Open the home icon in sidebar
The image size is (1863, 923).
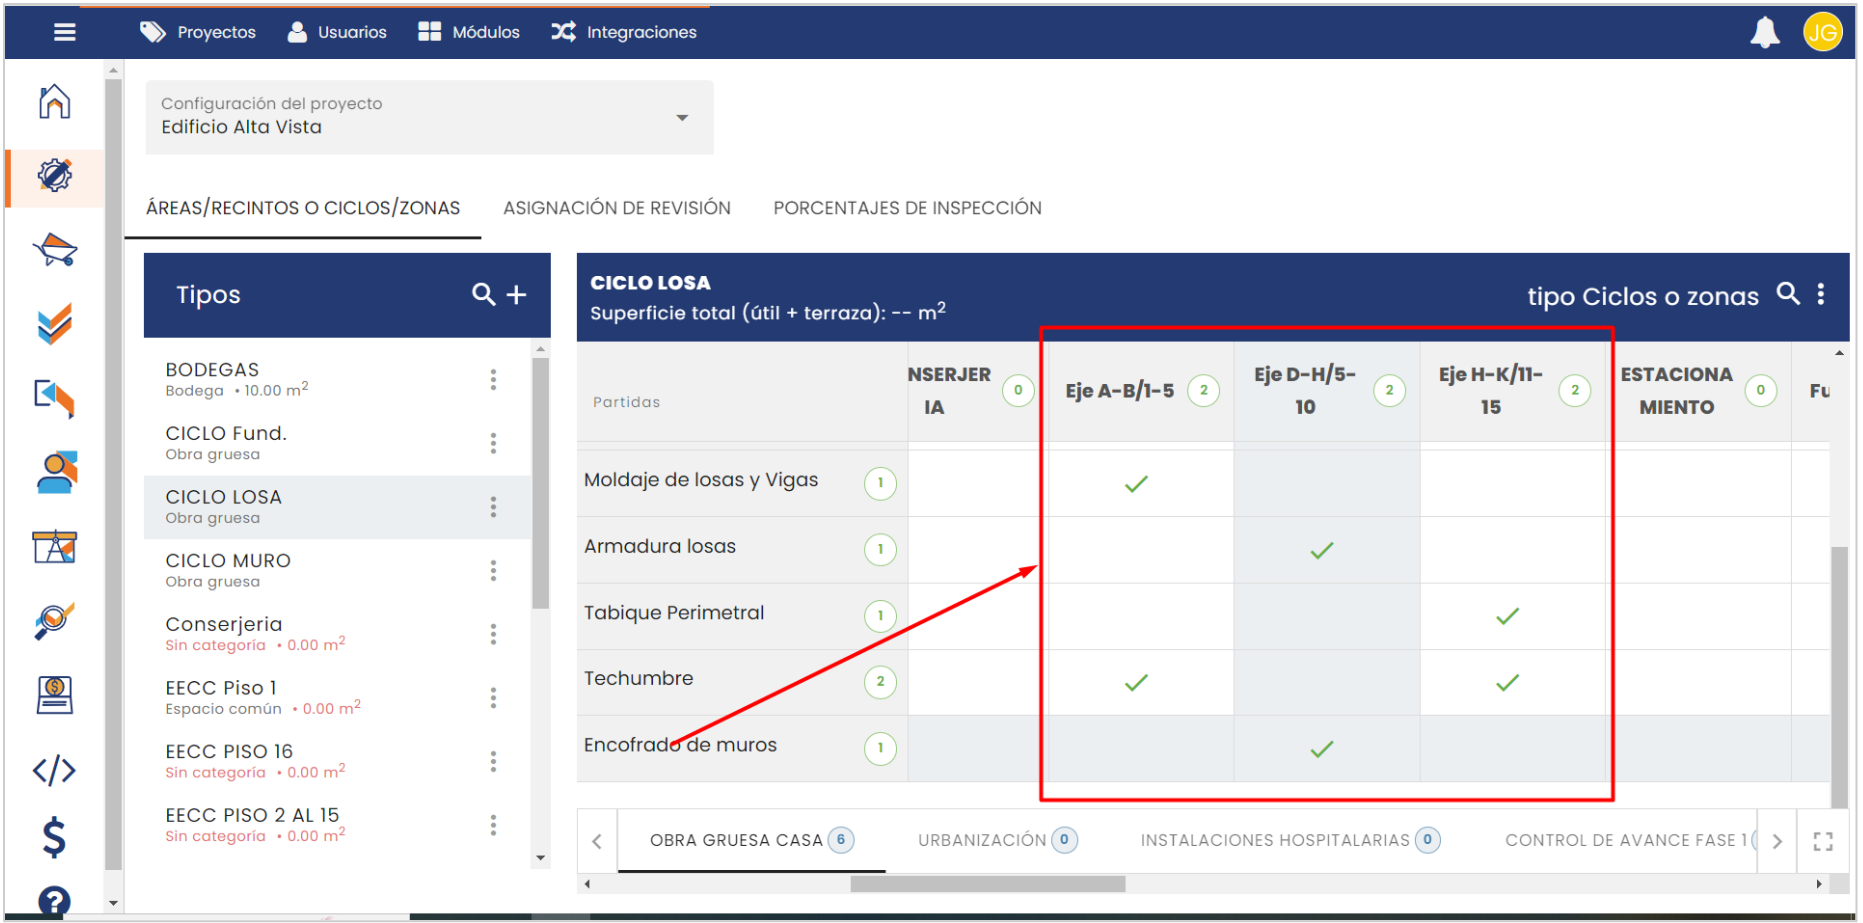click(x=55, y=102)
